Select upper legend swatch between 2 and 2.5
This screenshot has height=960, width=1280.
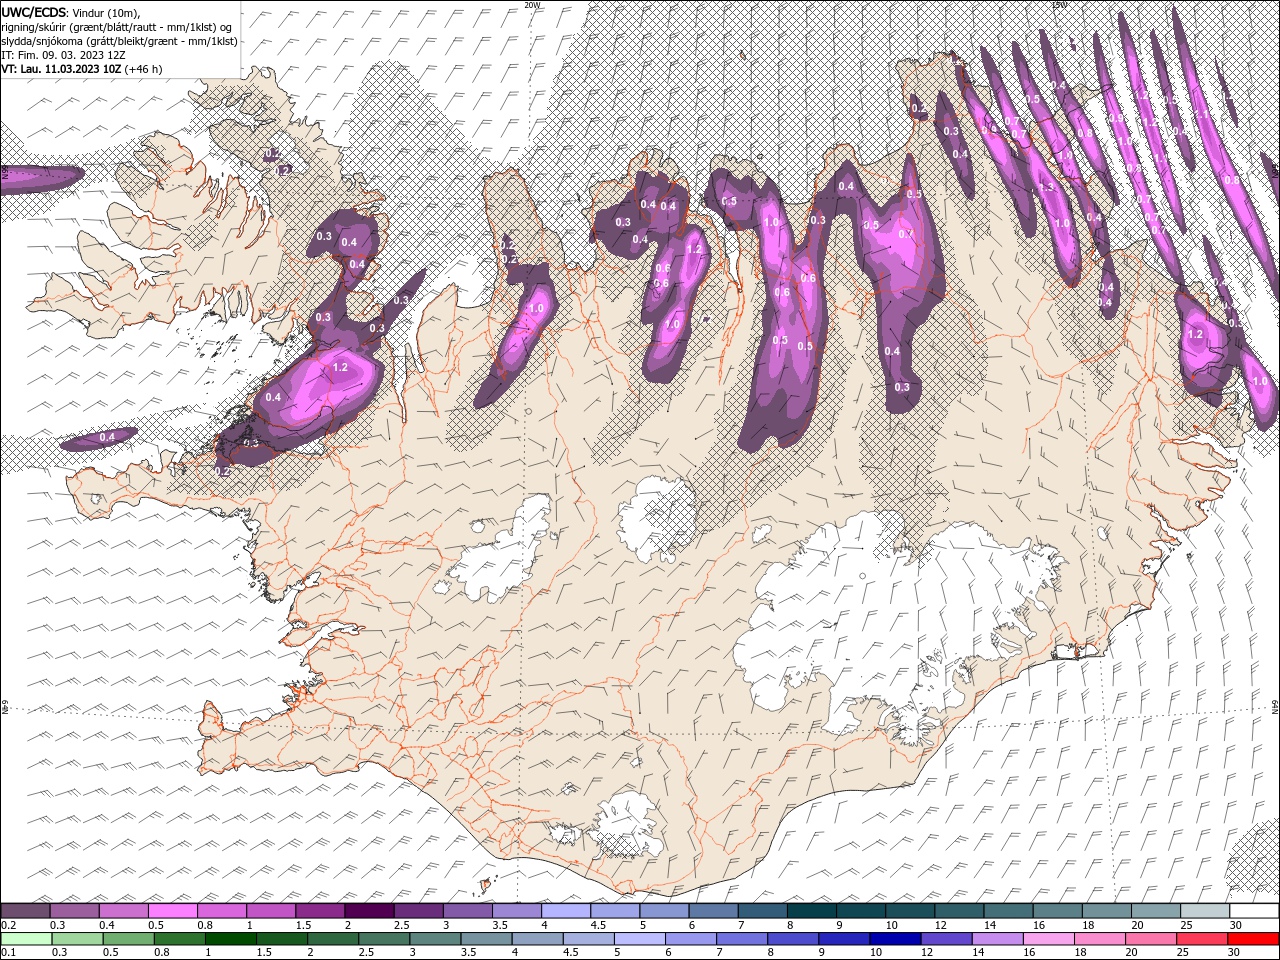coord(369,911)
